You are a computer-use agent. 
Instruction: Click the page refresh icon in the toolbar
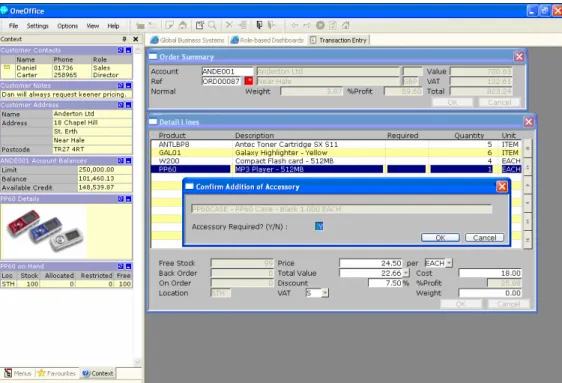click(x=333, y=25)
